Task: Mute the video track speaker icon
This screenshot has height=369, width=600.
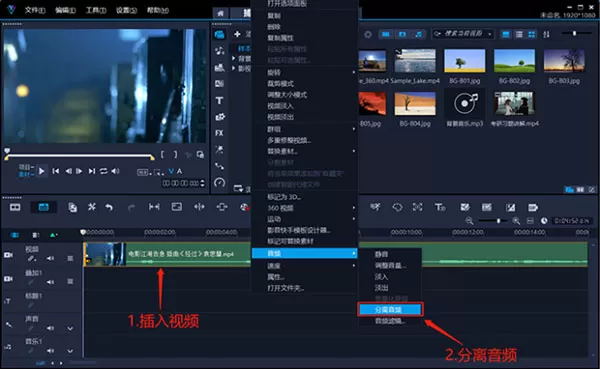Action: point(51,258)
